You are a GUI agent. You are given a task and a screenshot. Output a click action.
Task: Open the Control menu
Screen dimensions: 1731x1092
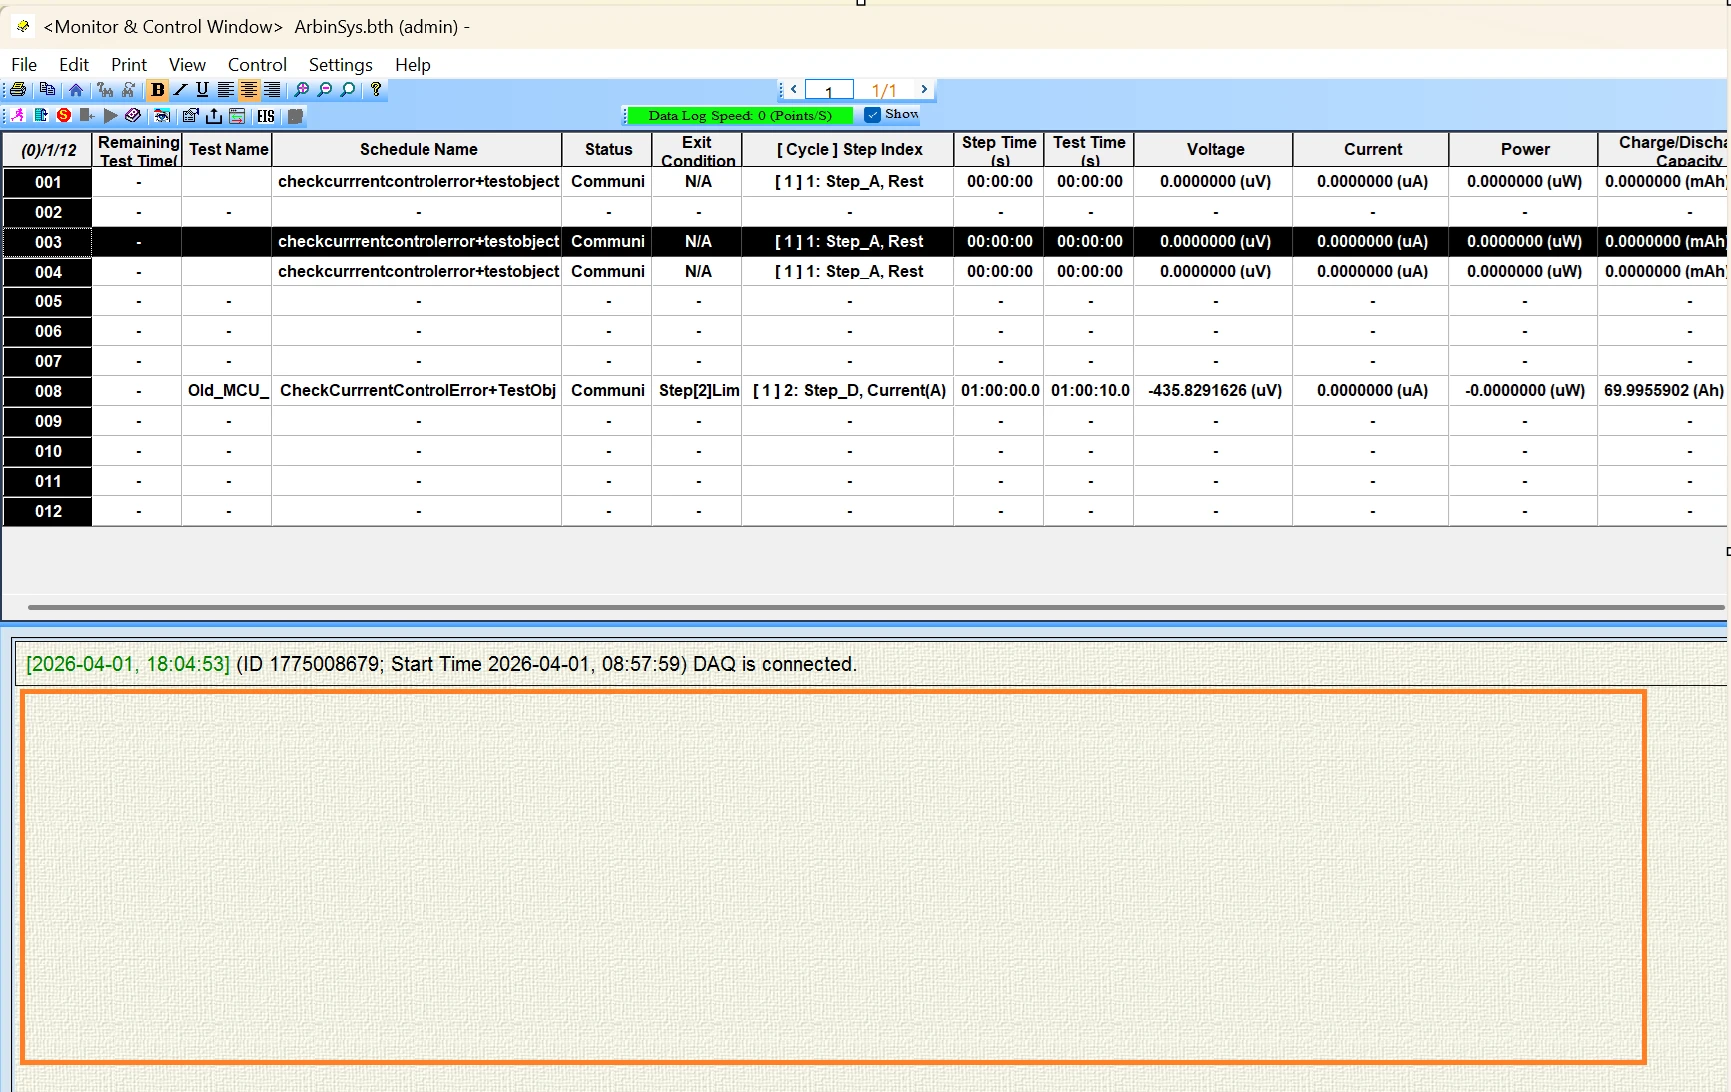click(257, 64)
